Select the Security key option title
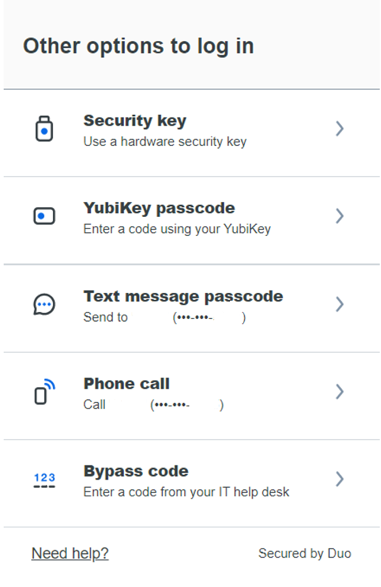381x587 pixels. (x=135, y=121)
